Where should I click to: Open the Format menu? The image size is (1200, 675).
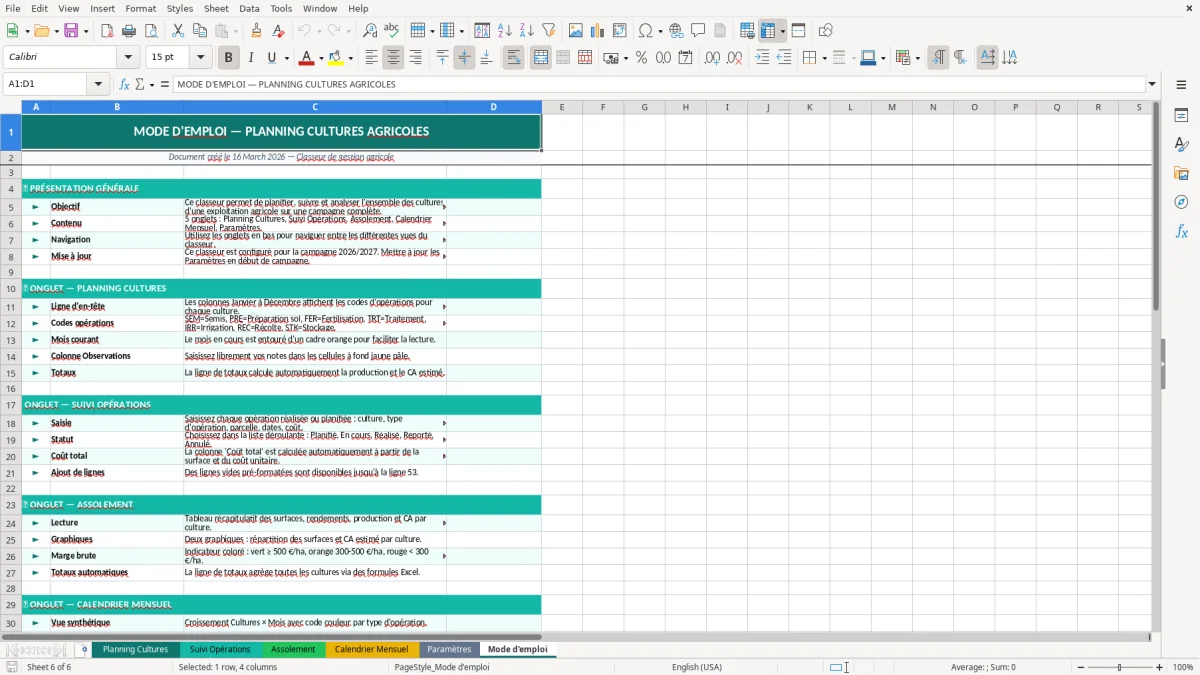click(140, 8)
